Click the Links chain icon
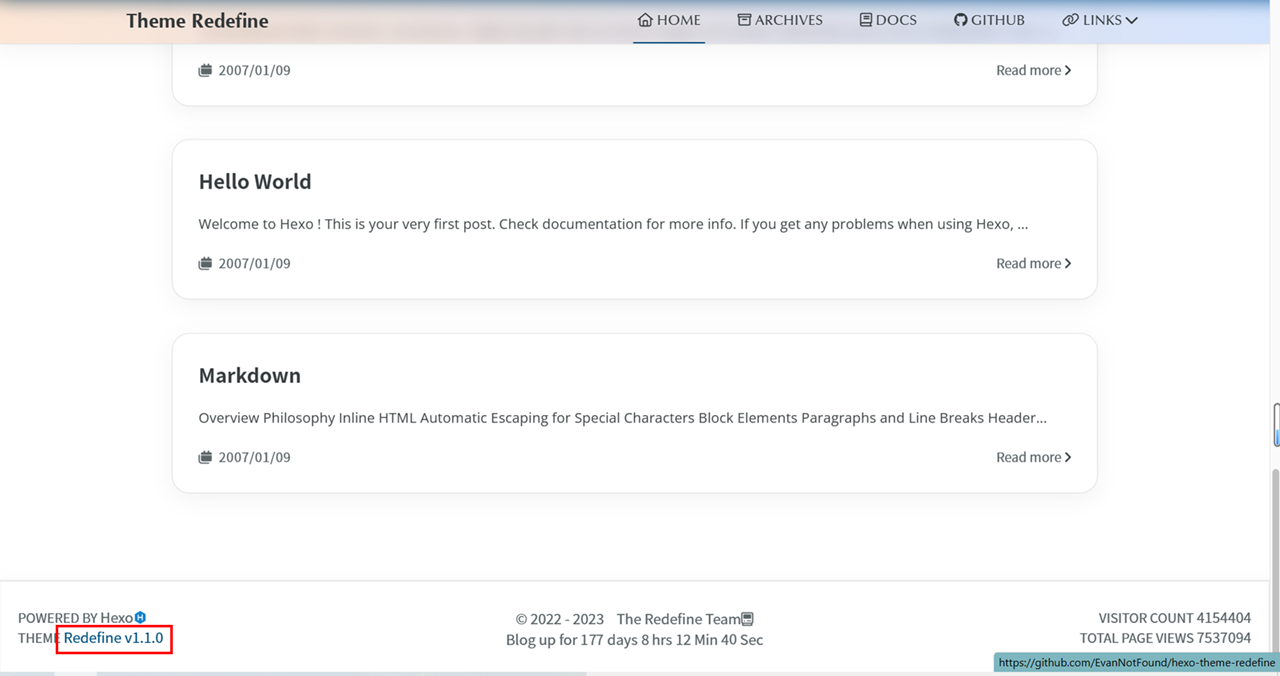The image size is (1280, 676). coord(1070,20)
